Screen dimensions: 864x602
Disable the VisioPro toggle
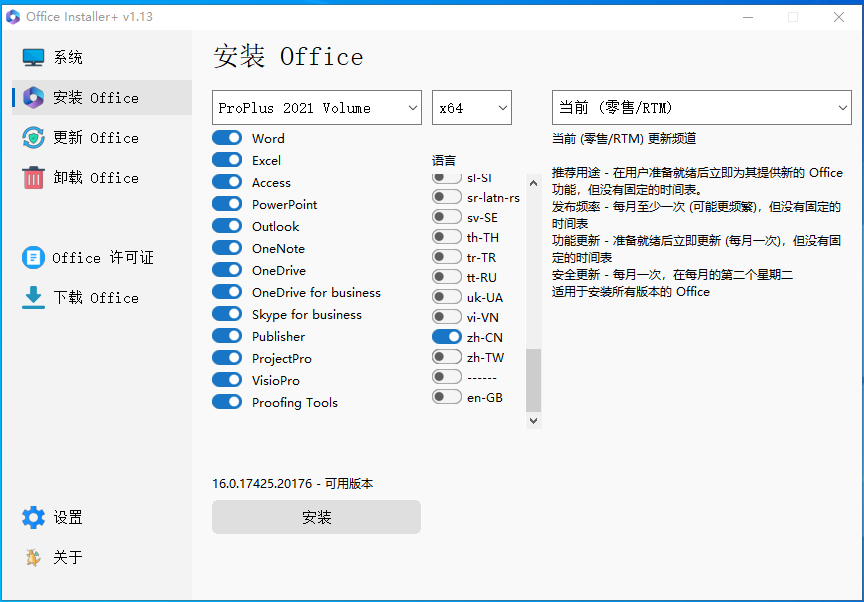(227, 380)
